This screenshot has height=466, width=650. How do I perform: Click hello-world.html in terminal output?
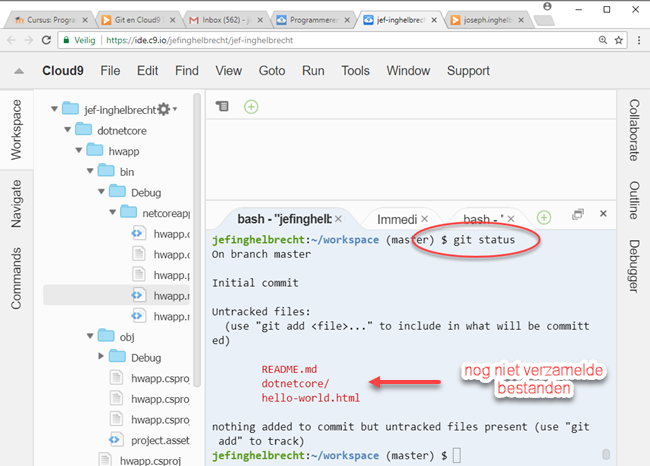click(x=310, y=398)
